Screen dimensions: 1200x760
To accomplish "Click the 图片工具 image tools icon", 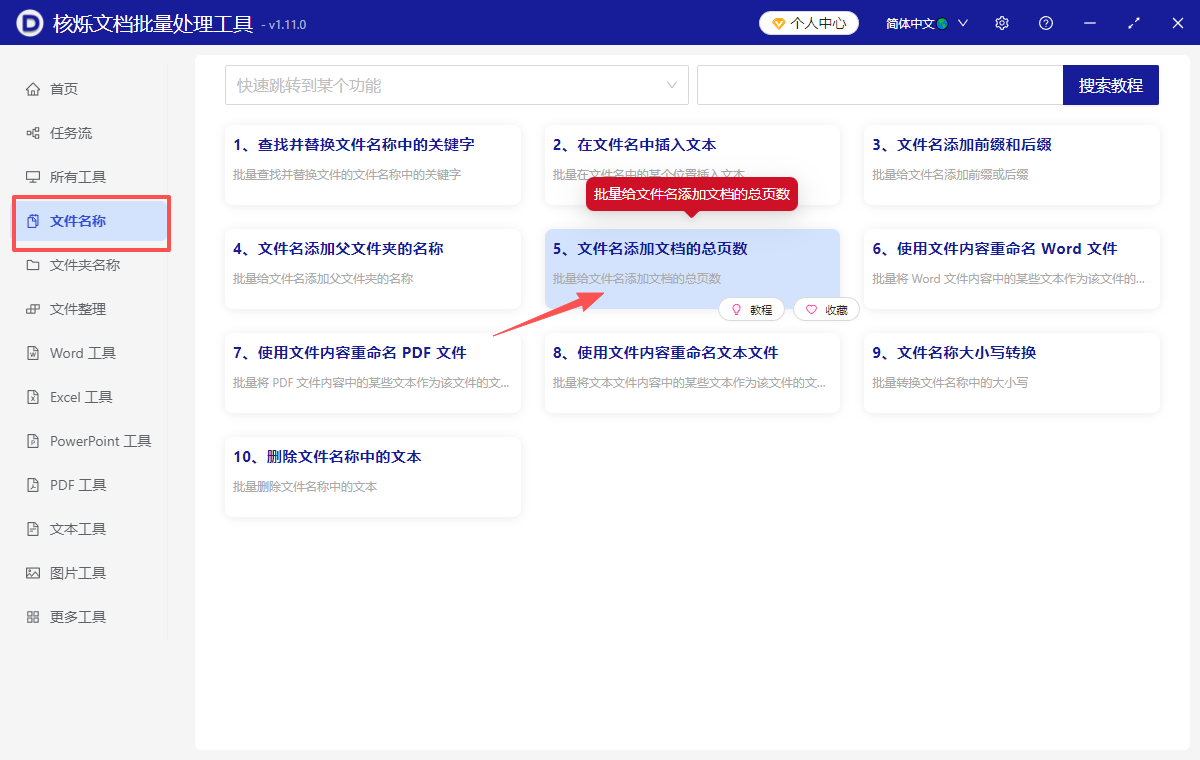I will (33, 572).
